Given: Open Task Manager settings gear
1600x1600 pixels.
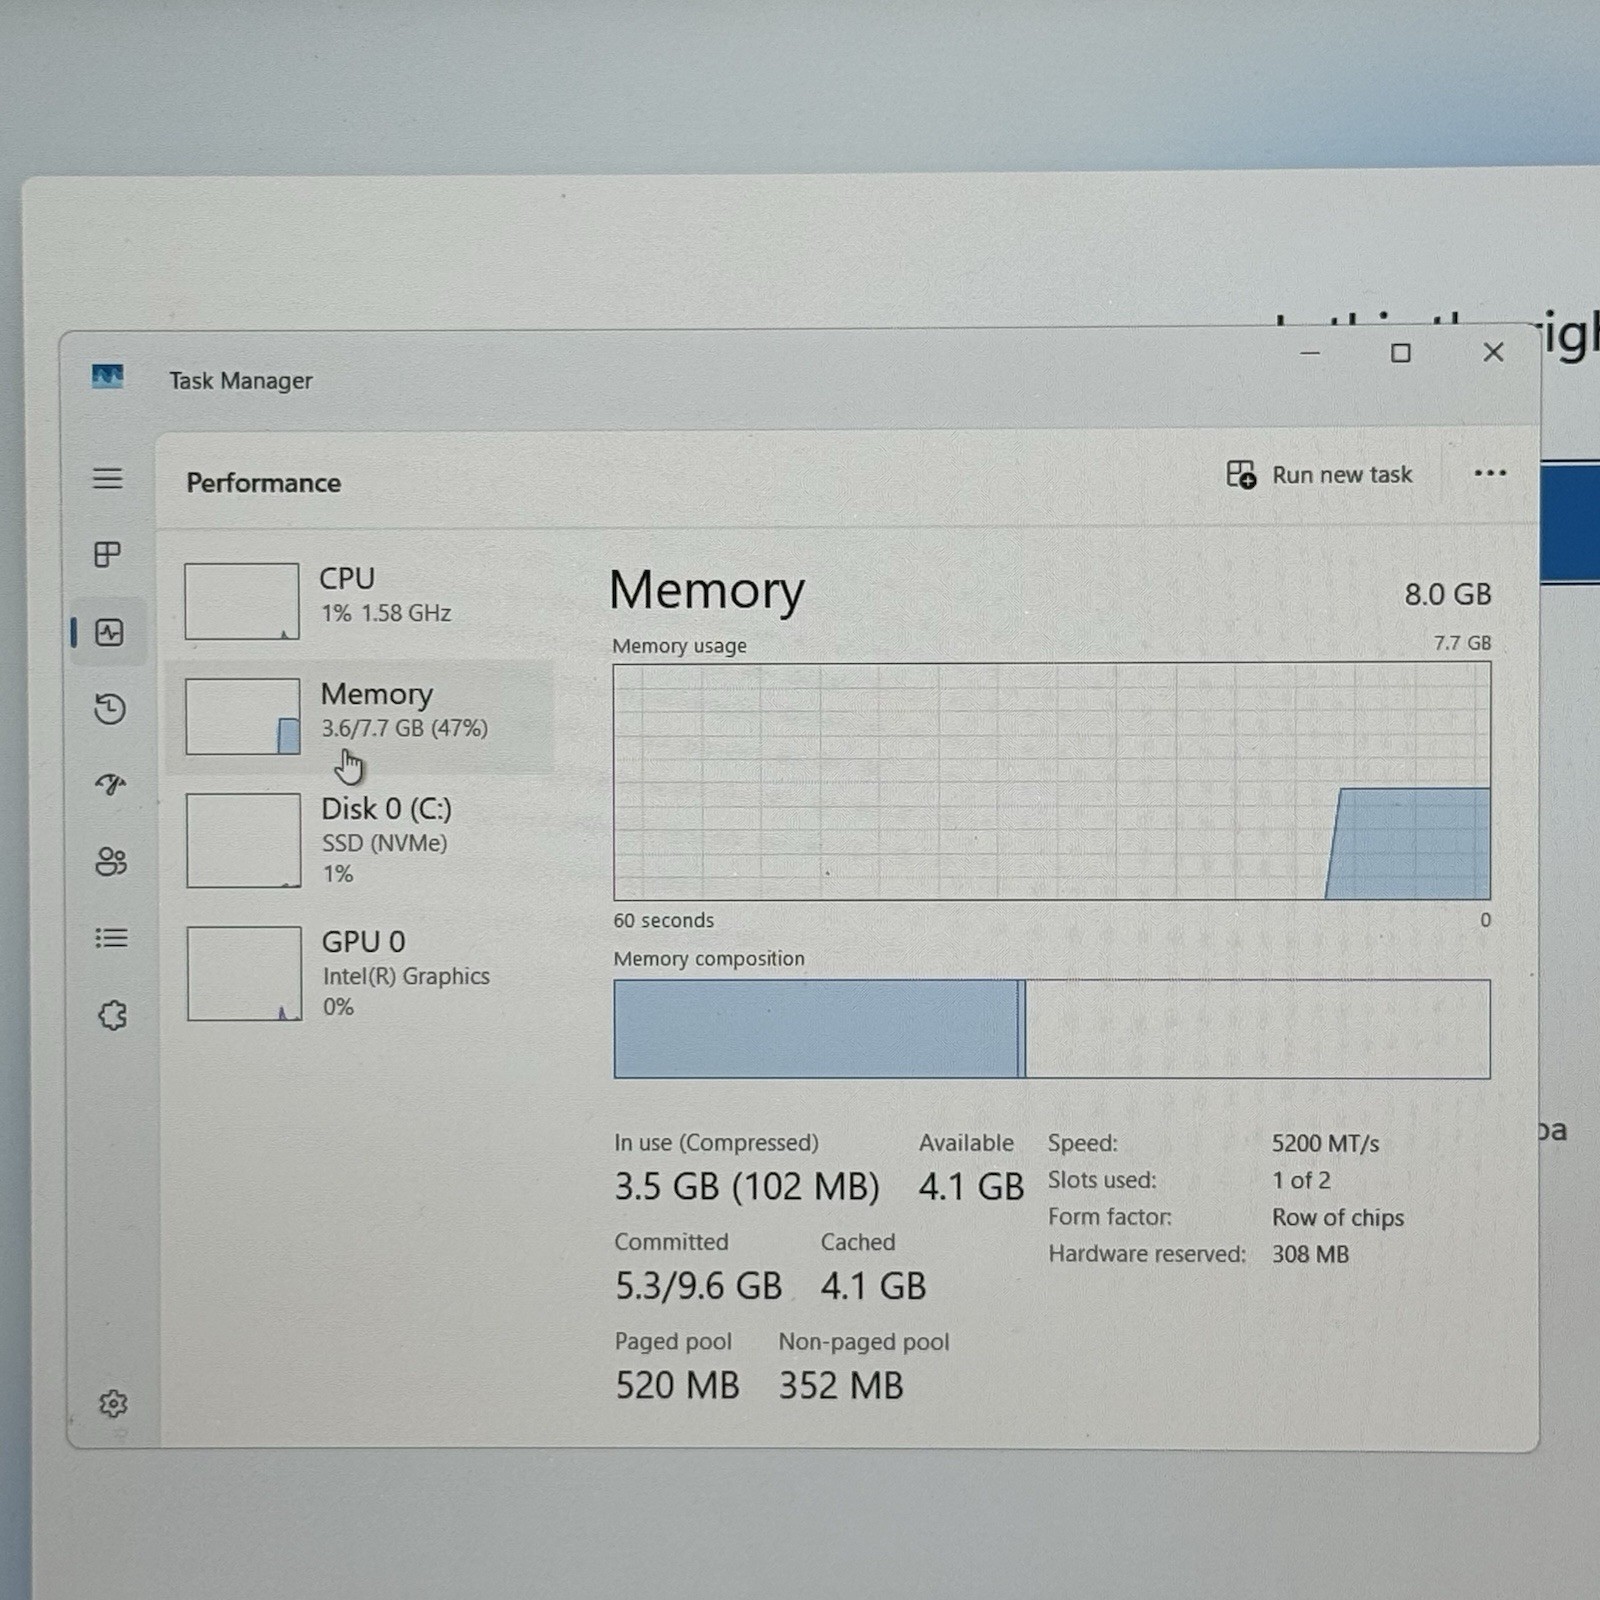Looking at the screenshot, I should pos(113,1403).
